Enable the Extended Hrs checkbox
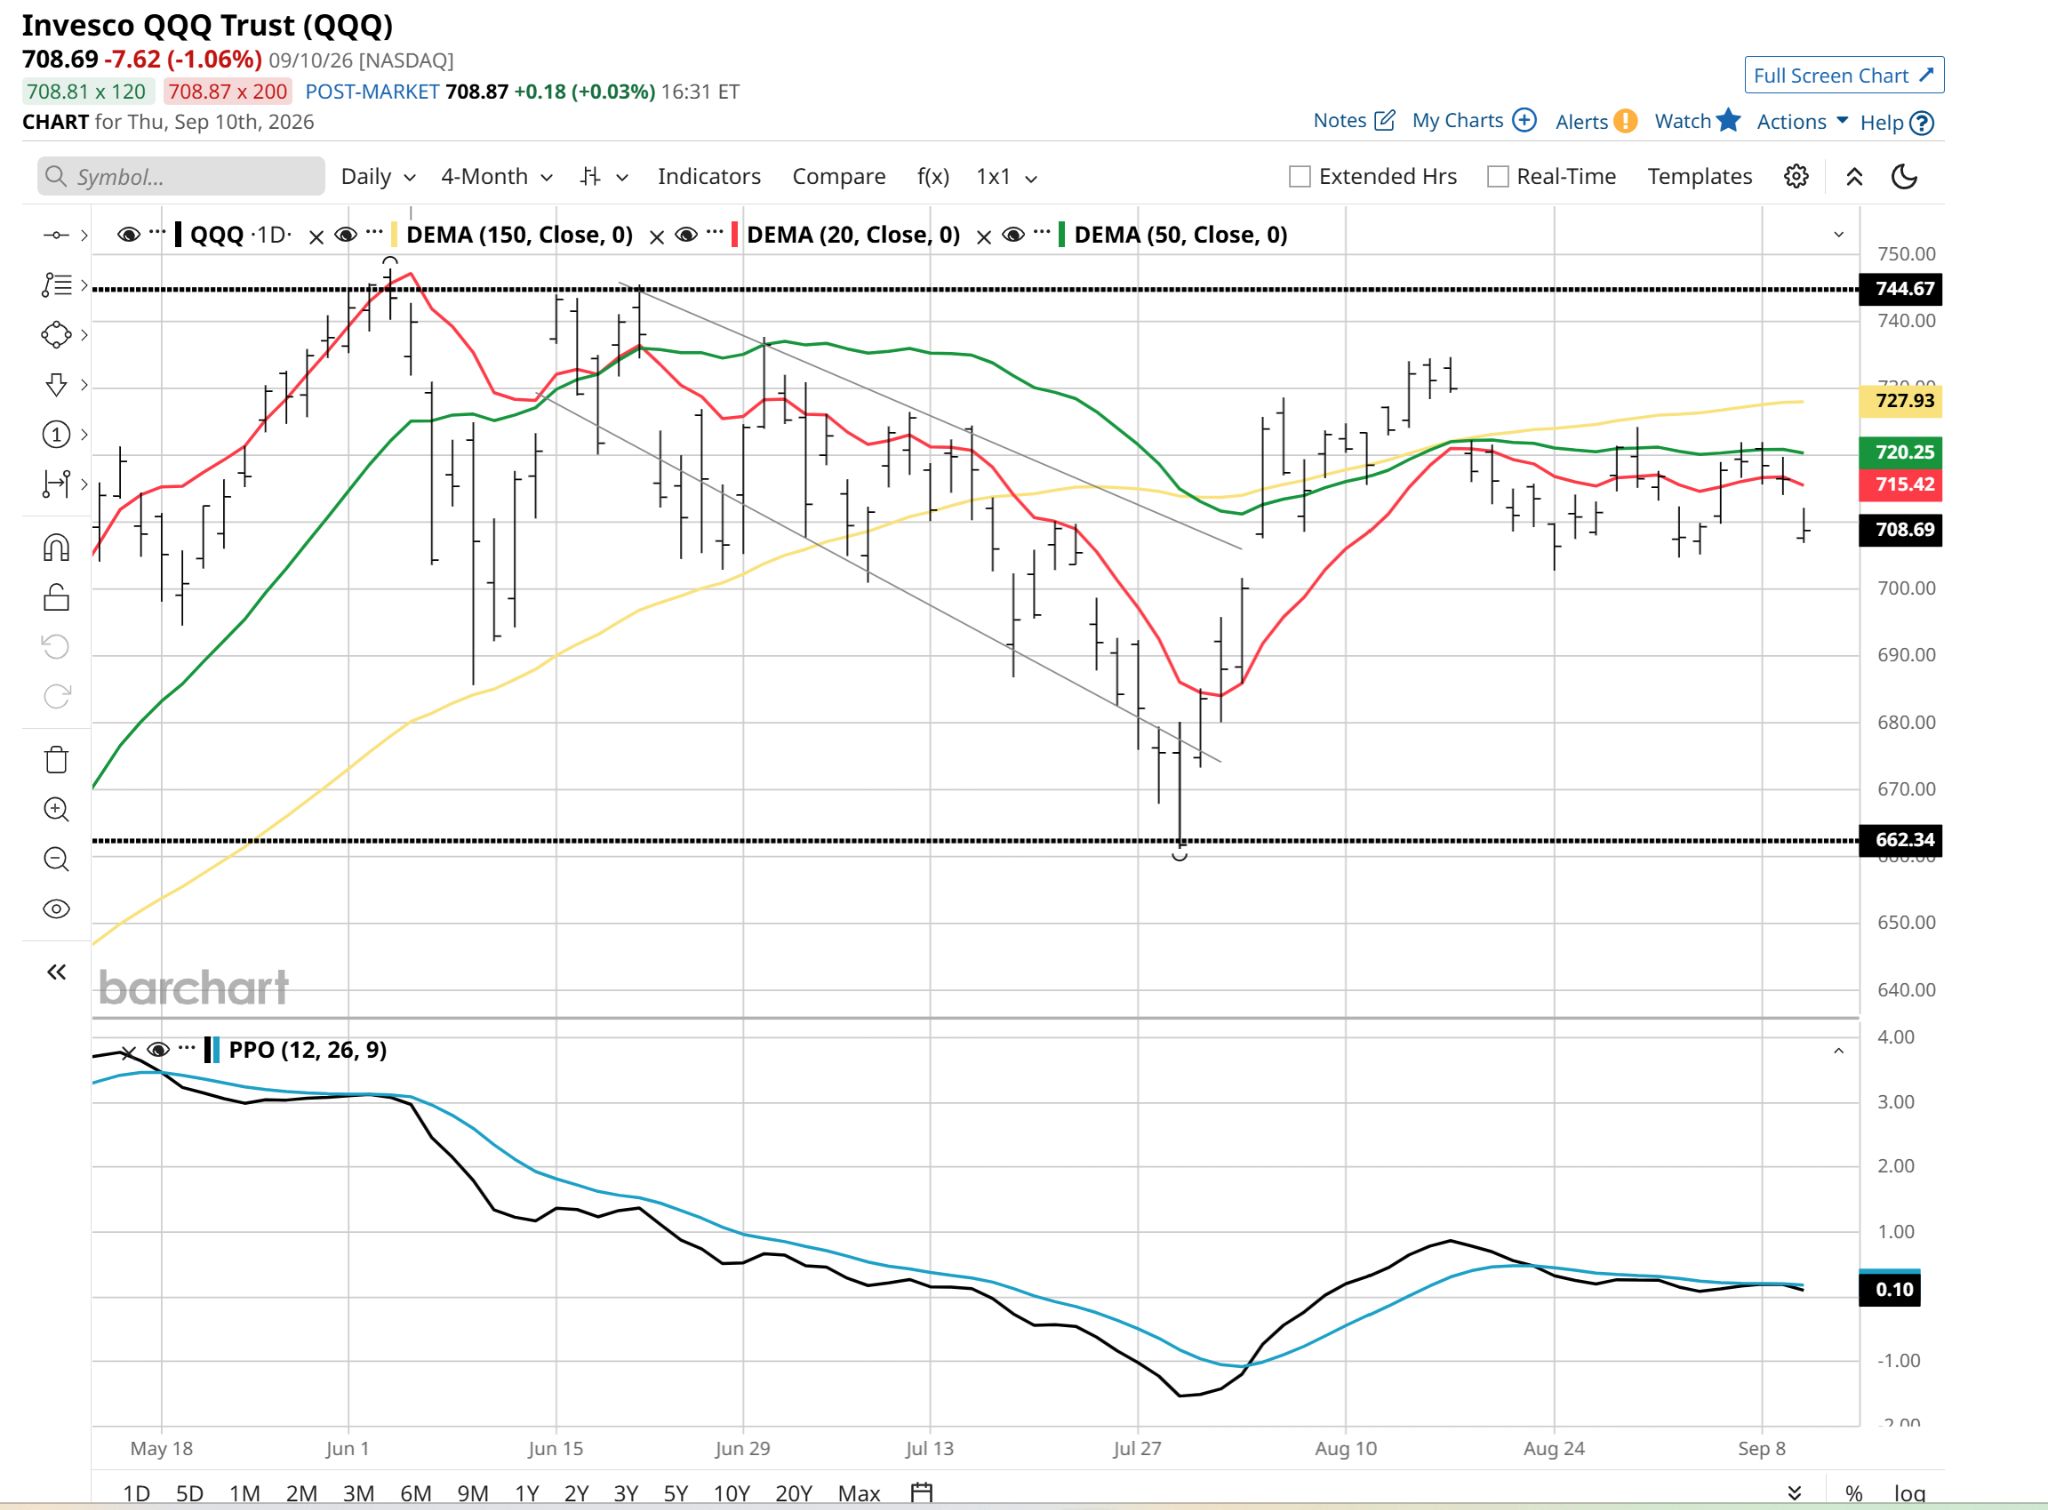 click(1299, 177)
